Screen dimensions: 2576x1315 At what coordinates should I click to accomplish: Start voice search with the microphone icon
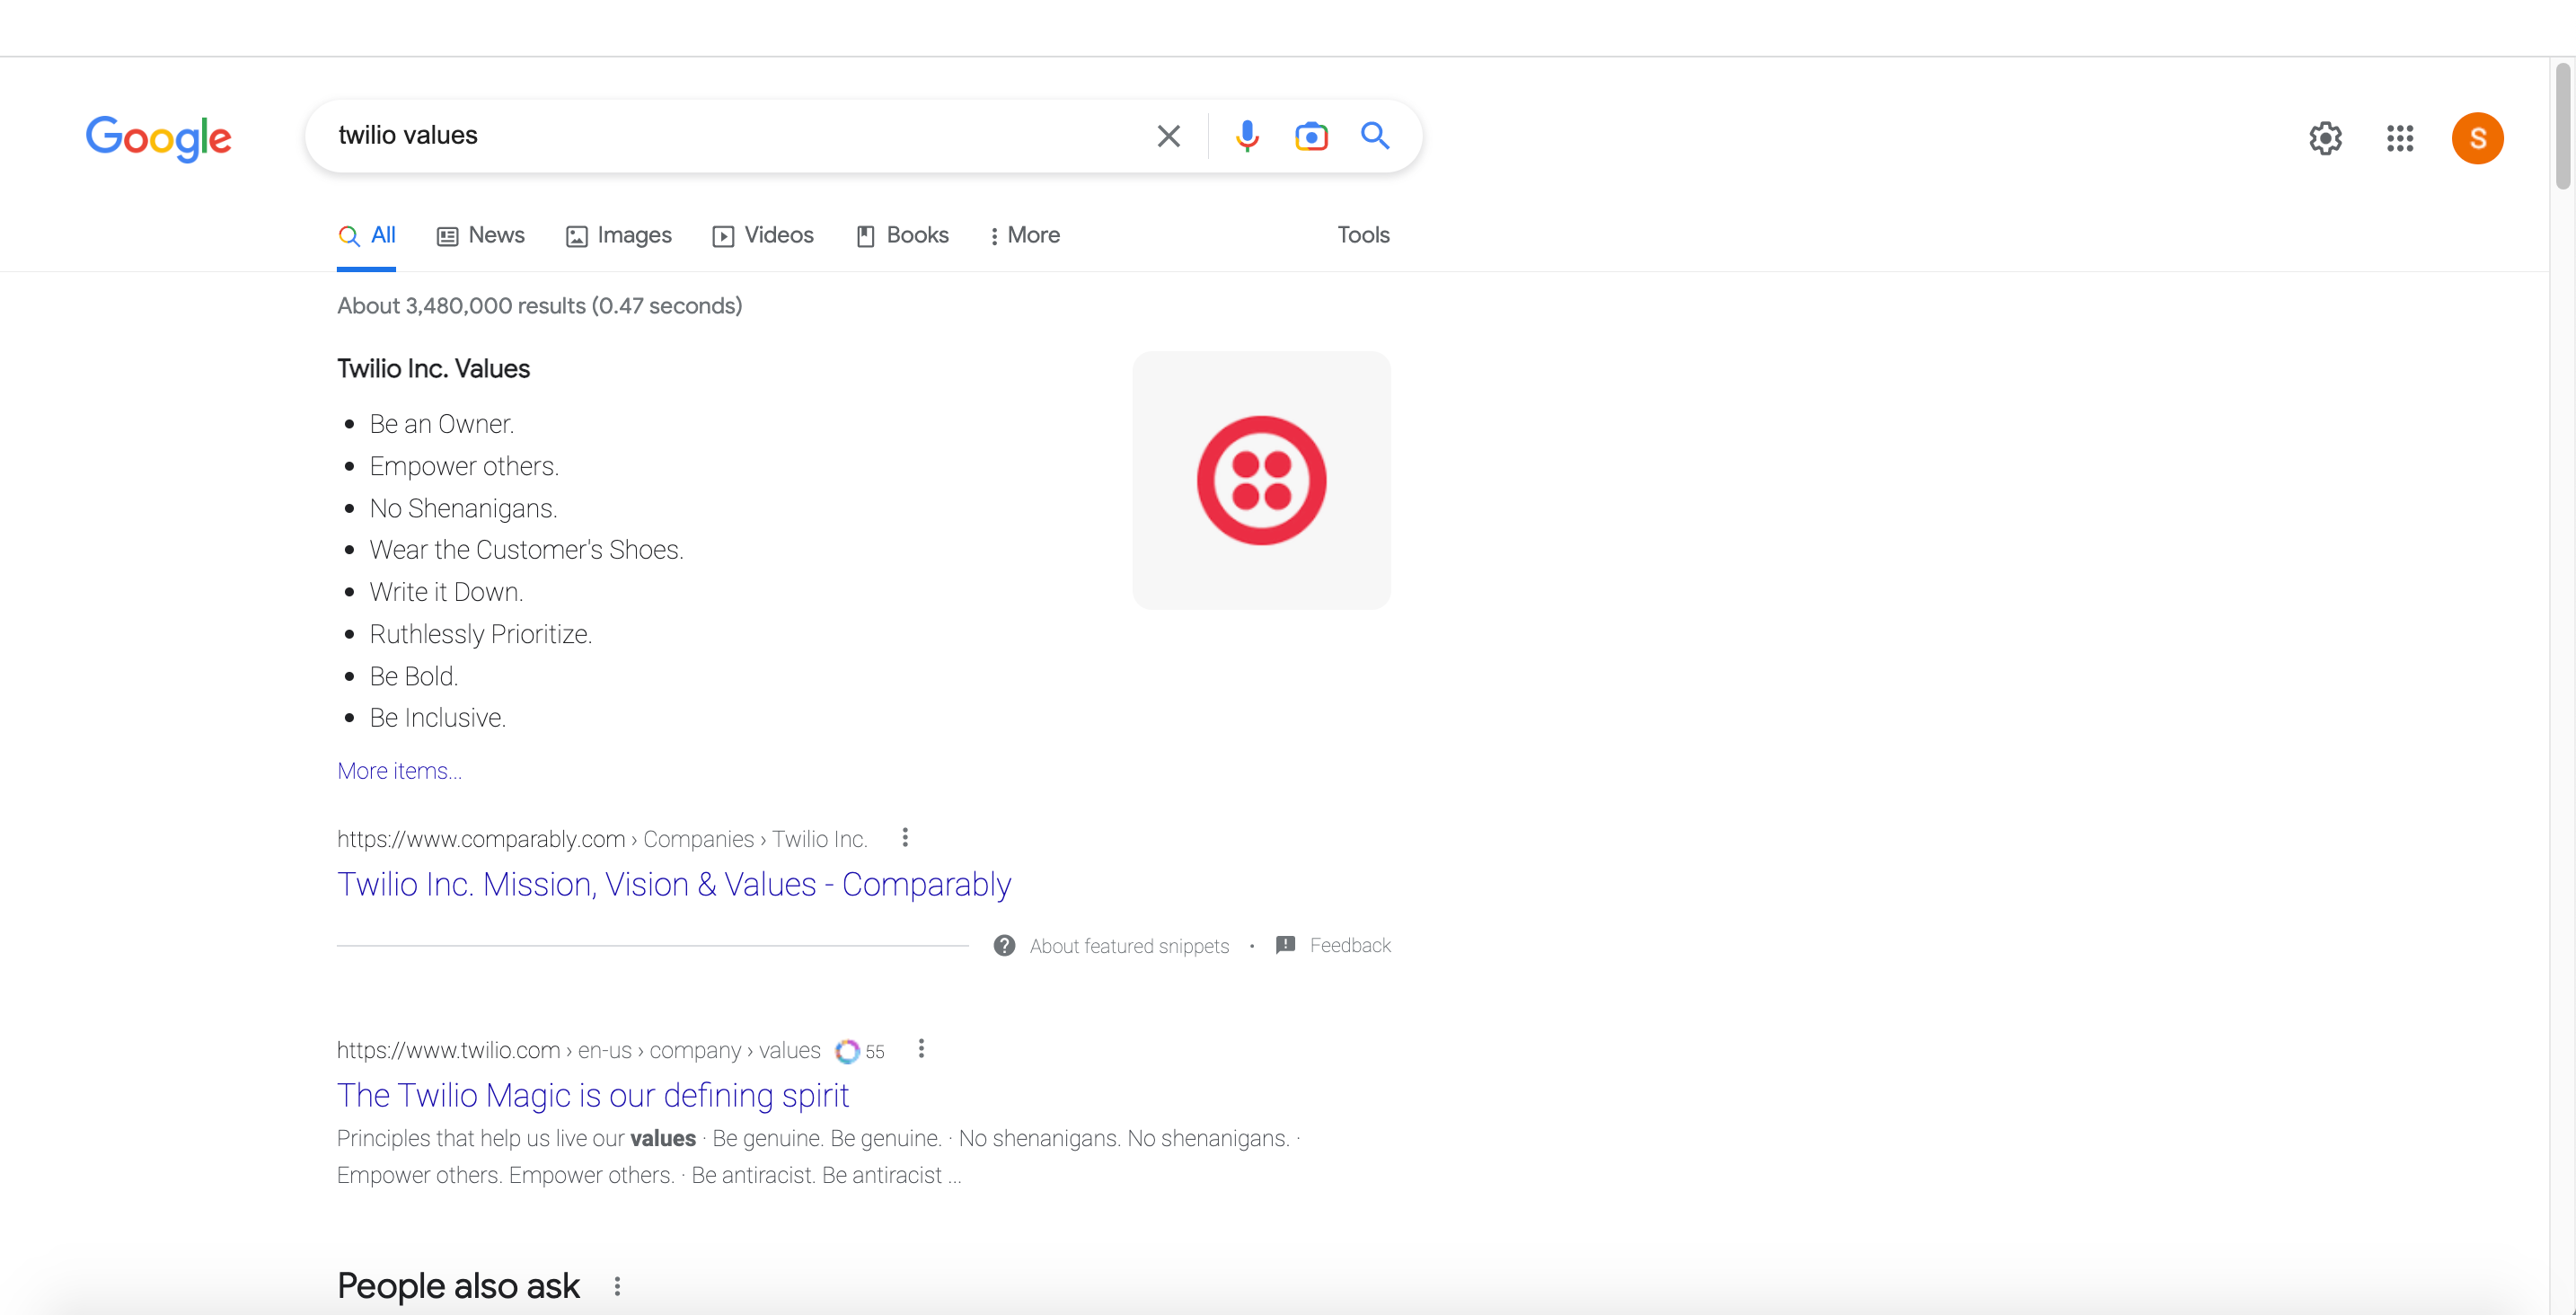(x=1246, y=136)
